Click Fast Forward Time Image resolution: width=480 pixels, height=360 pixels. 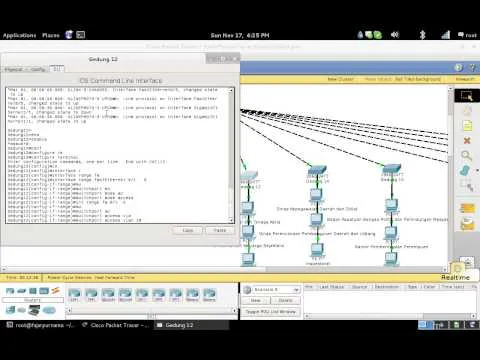[x=114, y=277]
